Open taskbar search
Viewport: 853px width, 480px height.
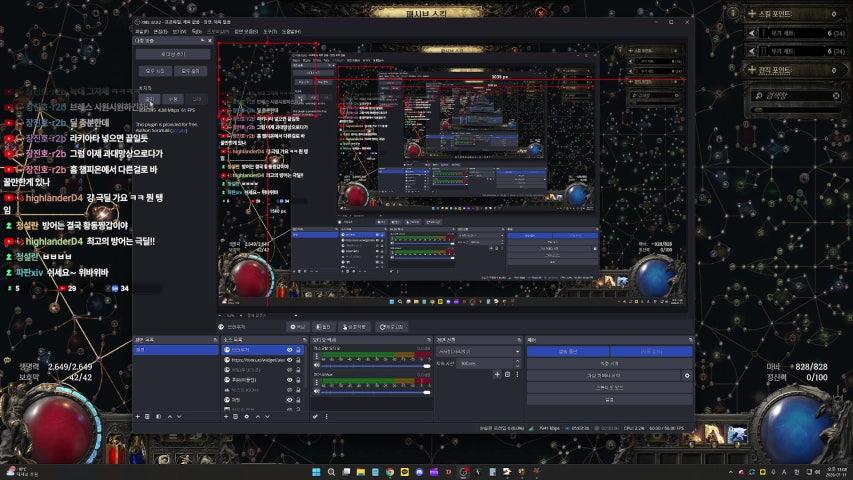click(x=331, y=472)
